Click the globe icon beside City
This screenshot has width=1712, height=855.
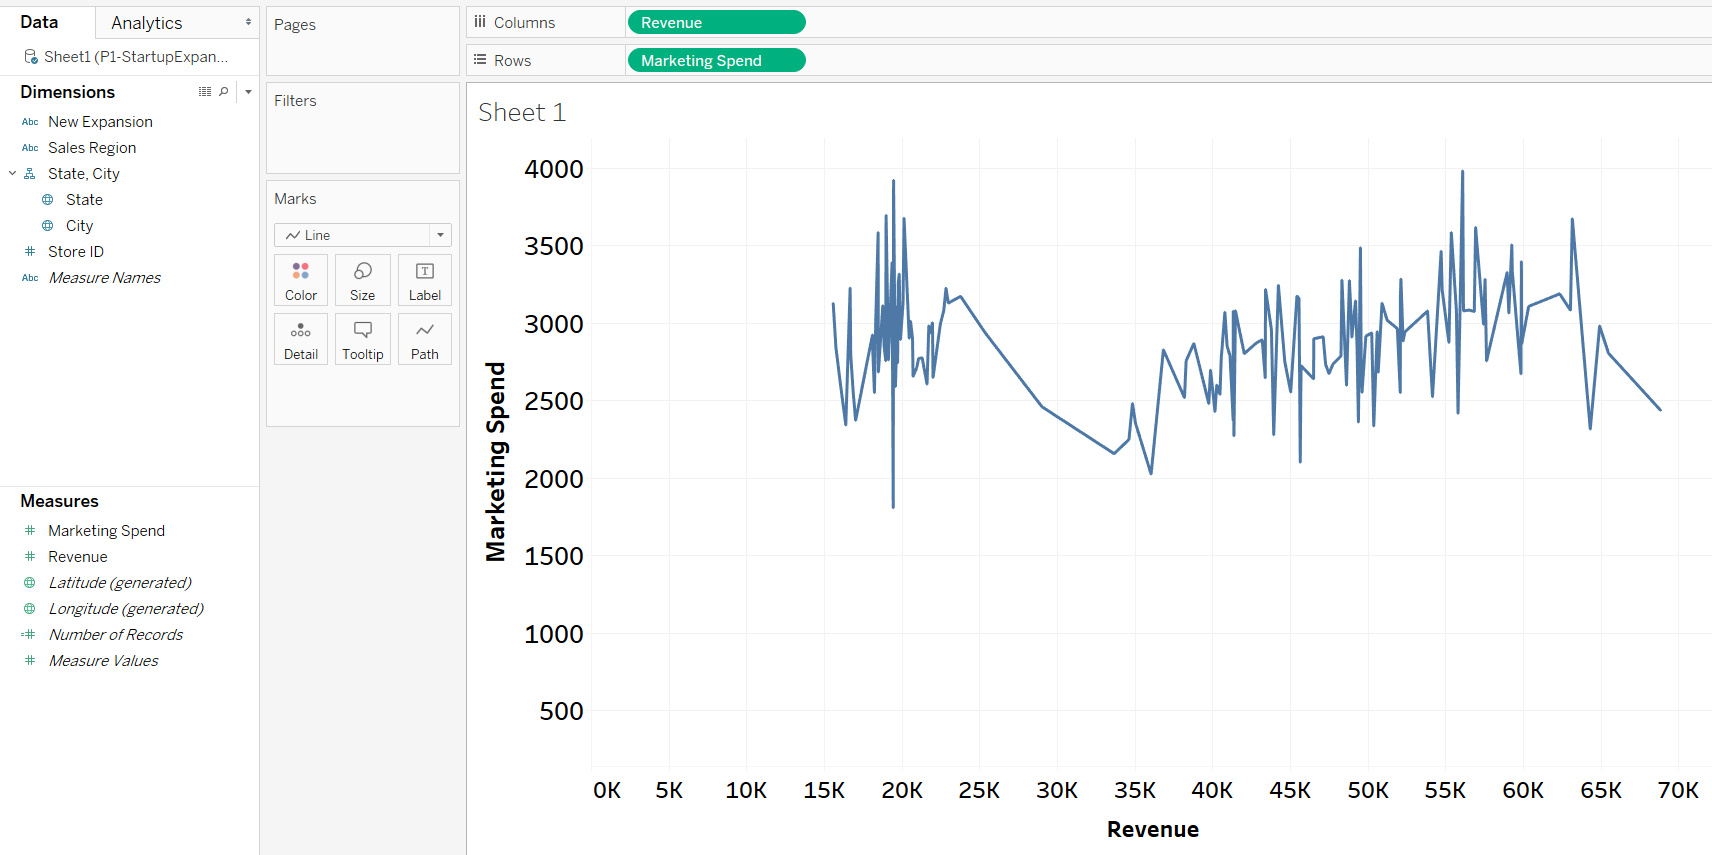point(48,226)
